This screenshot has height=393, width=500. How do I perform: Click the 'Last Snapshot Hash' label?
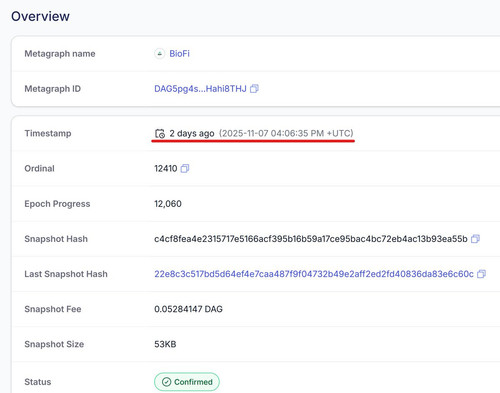(66, 274)
